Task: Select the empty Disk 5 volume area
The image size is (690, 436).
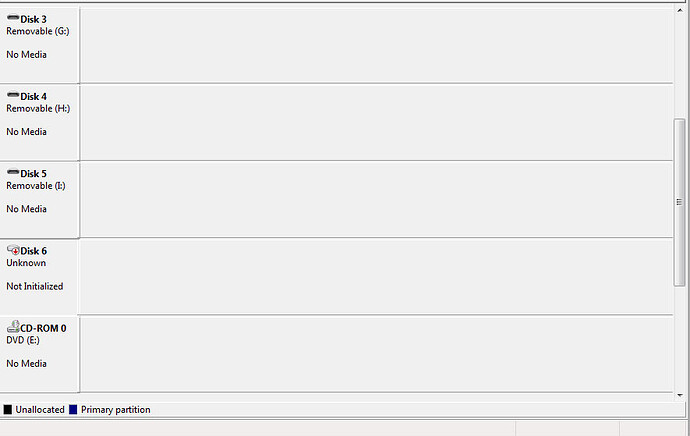Action: [377, 199]
